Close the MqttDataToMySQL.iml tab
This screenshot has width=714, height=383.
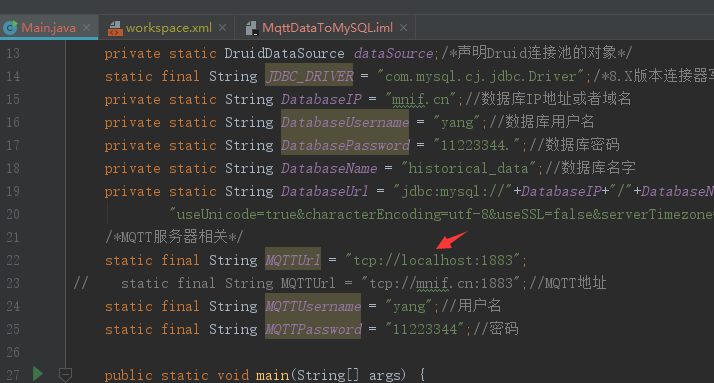403,28
